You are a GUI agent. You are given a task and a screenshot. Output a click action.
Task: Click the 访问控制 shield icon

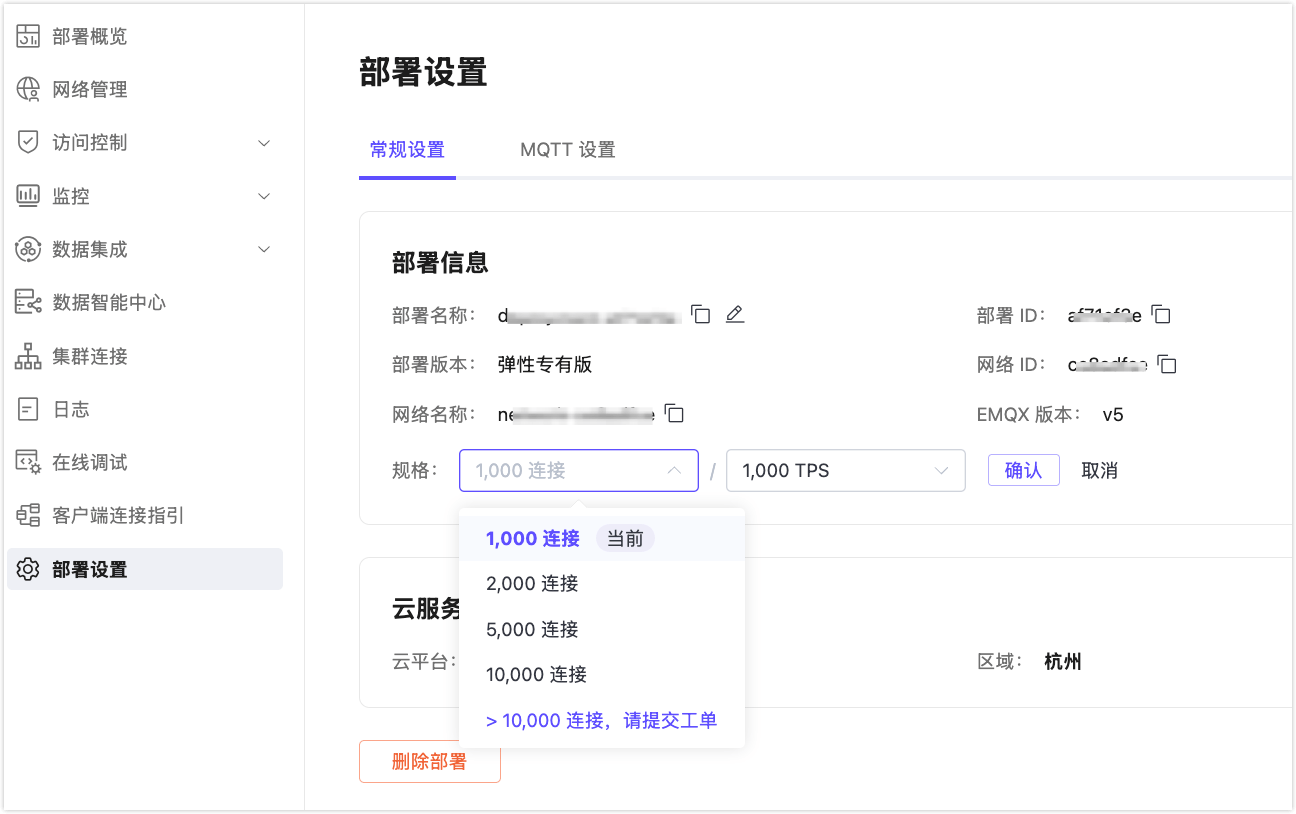click(x=28, y=143)
